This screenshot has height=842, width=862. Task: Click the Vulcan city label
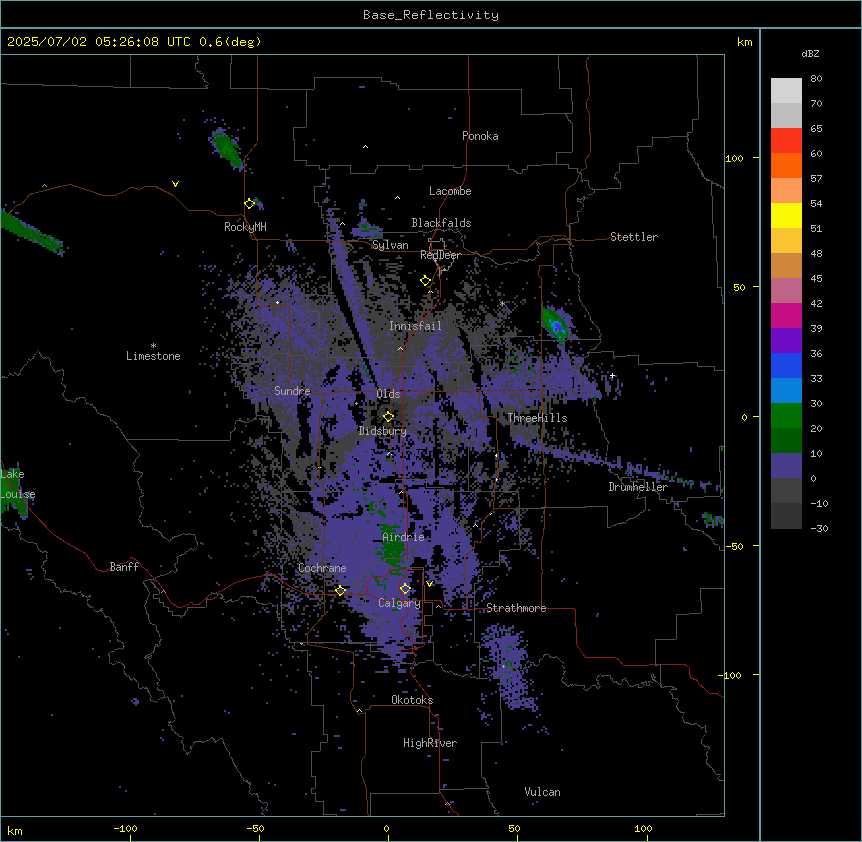tap(543, 792)
